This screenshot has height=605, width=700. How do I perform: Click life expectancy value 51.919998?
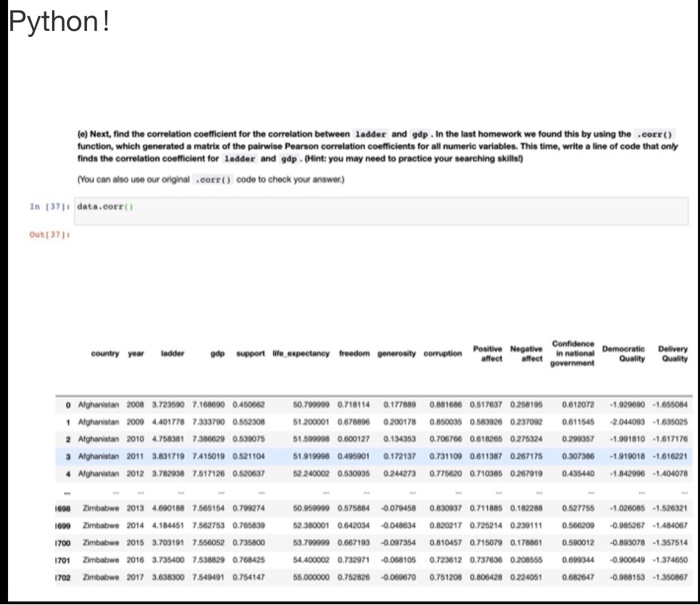tap(311, 456)
